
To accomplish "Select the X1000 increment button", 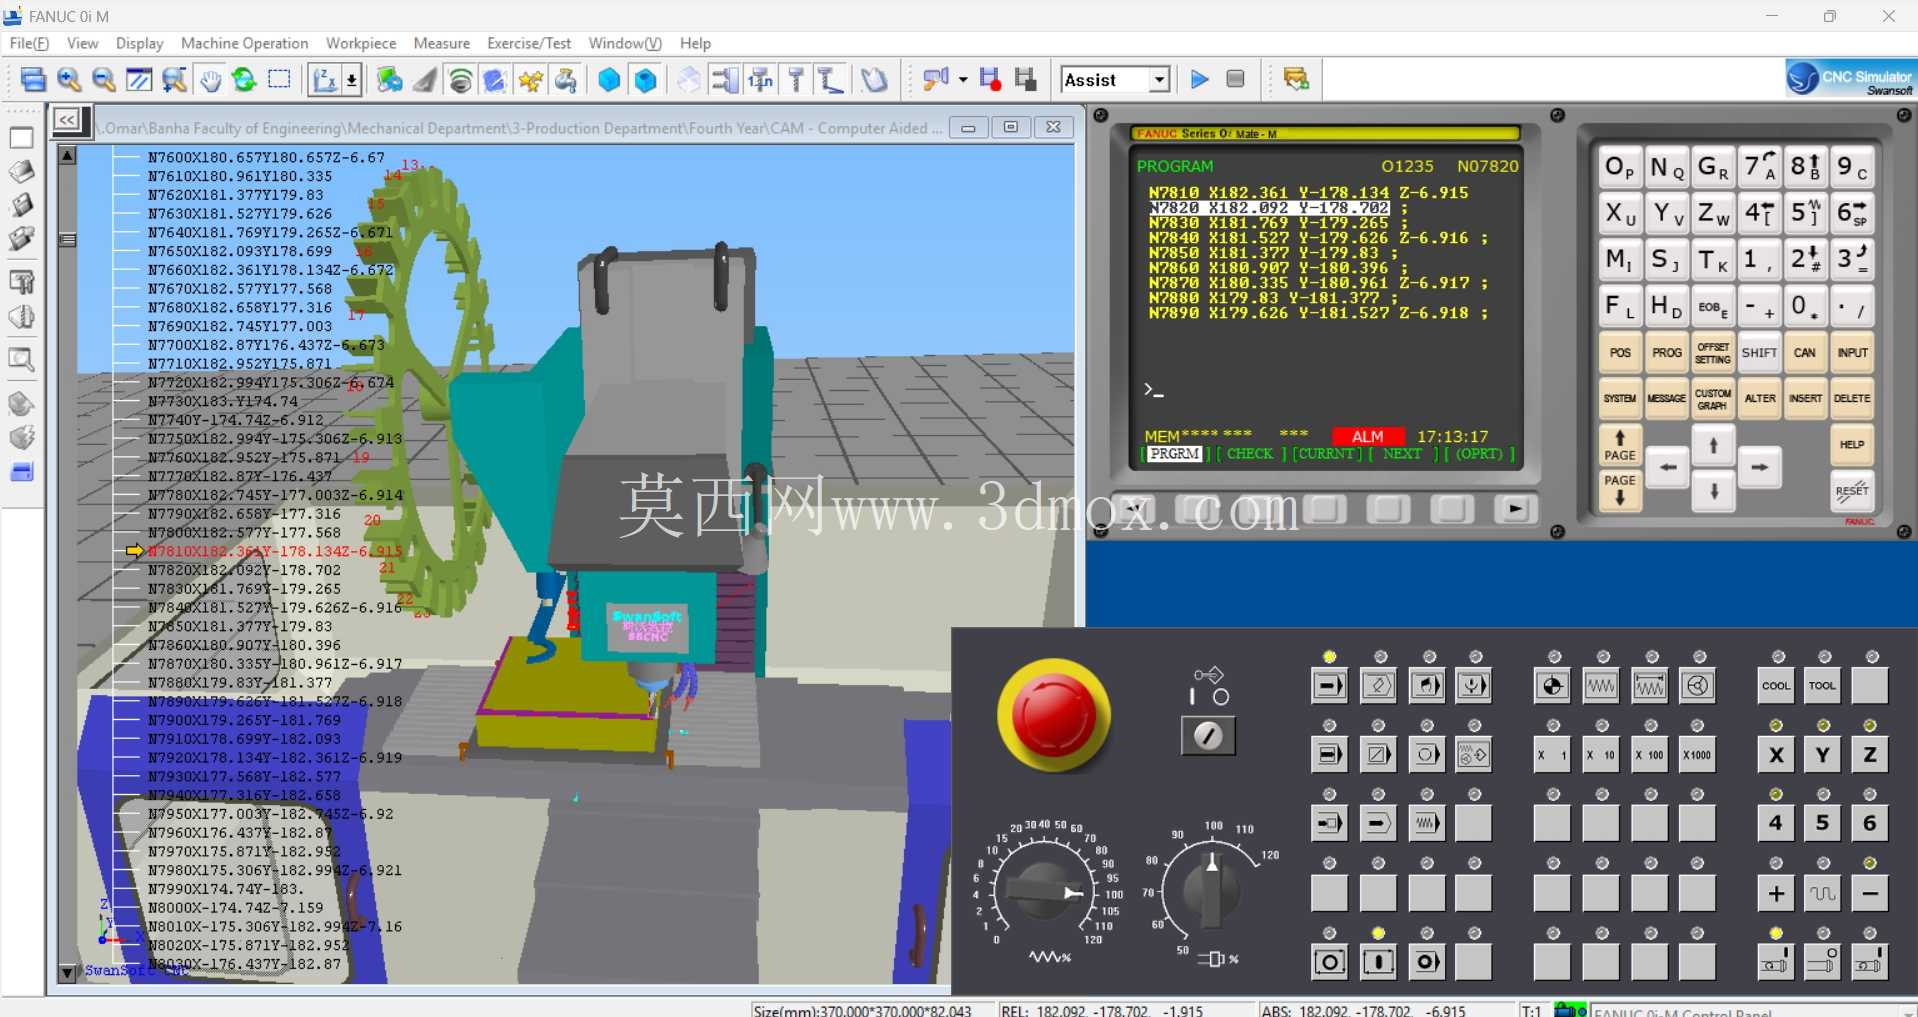I will click(1697, 755).
